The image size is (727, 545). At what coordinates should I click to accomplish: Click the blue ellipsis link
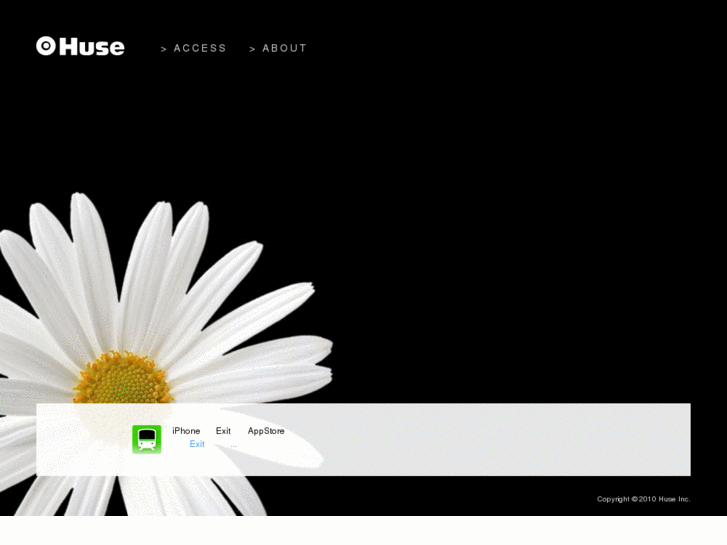234,445
